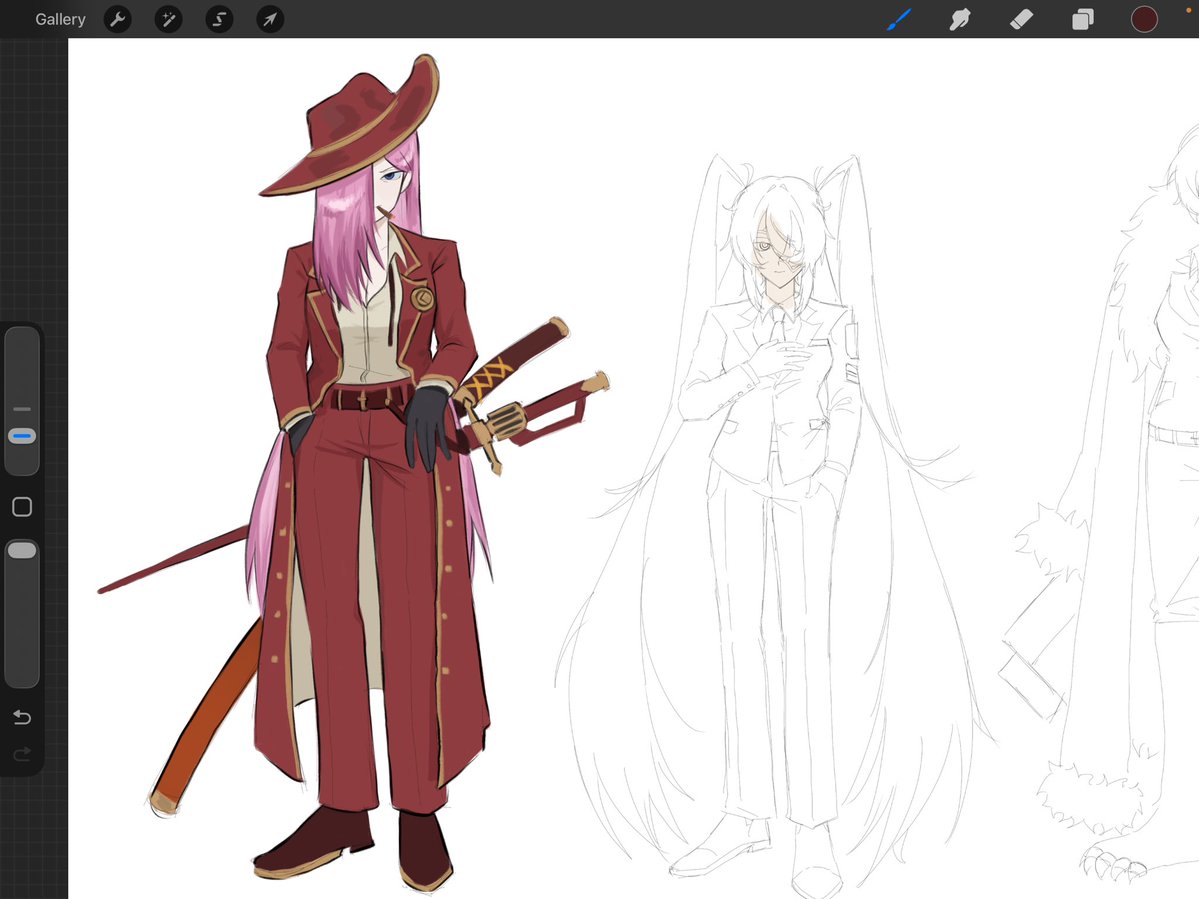Screen dimensions: 1199x899
Task: Open the Layers panel
Action: click(1083, 19)
